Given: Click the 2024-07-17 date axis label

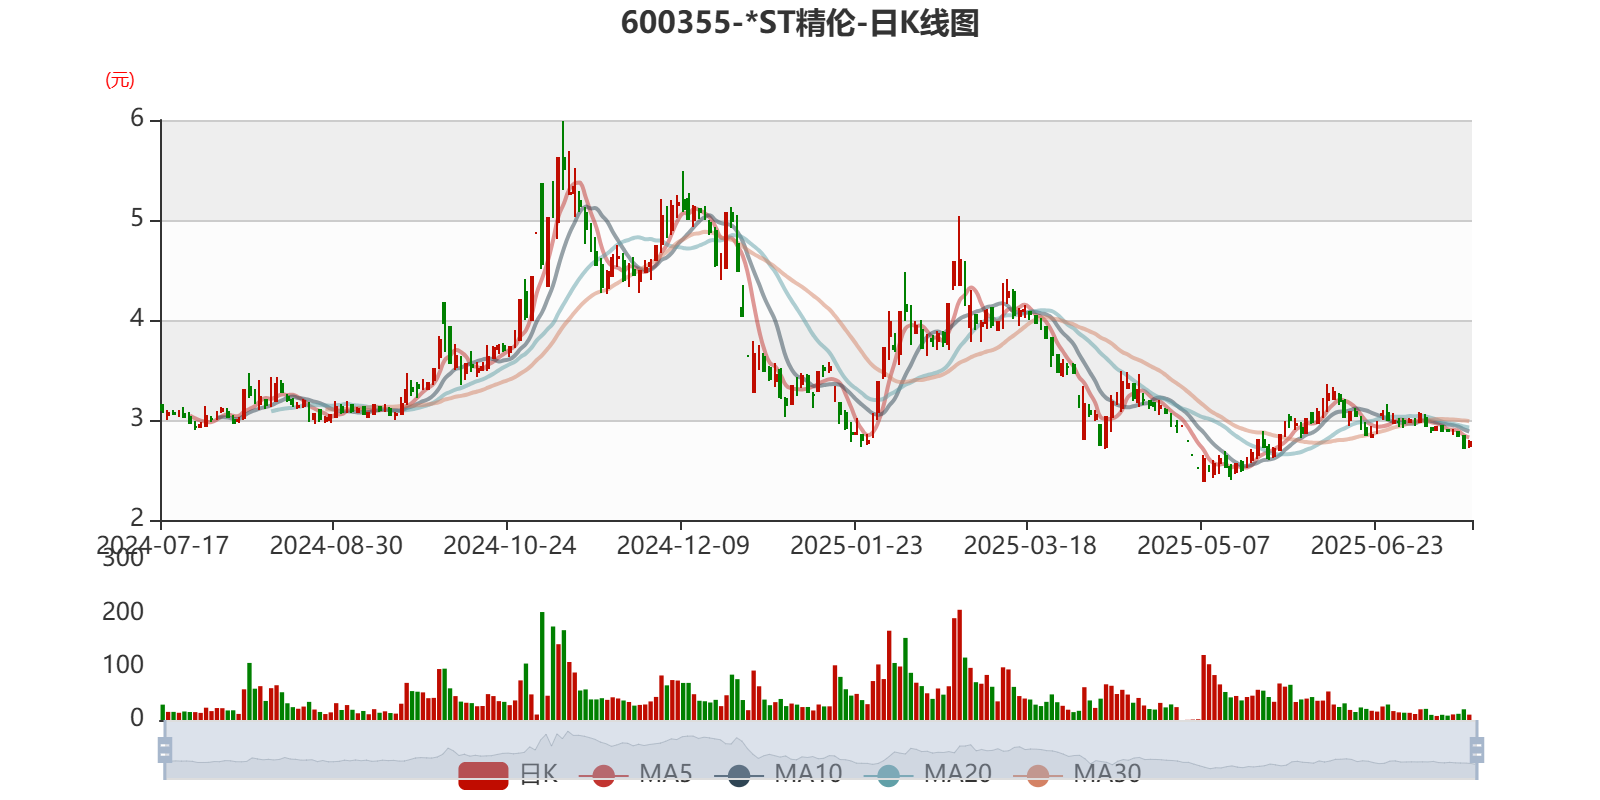Looking at the screenshot, I should click(162, 545).
